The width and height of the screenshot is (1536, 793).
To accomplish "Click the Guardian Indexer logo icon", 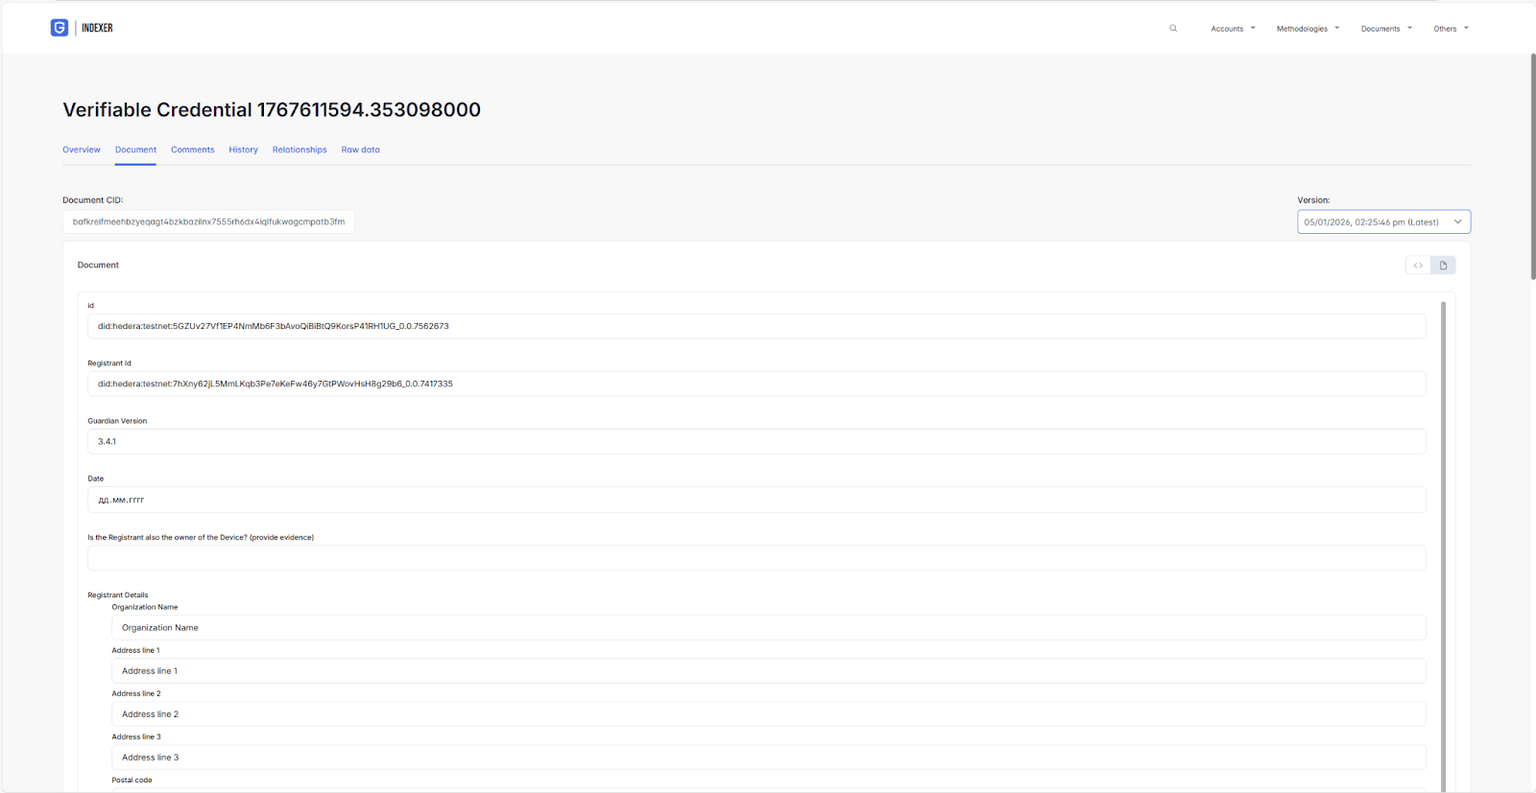I will click(x=59, y=28).
